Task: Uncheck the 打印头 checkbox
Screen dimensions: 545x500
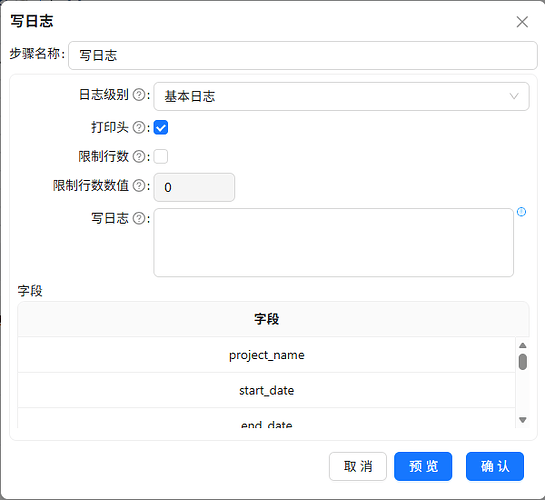Action: click(x=161, y=128)
